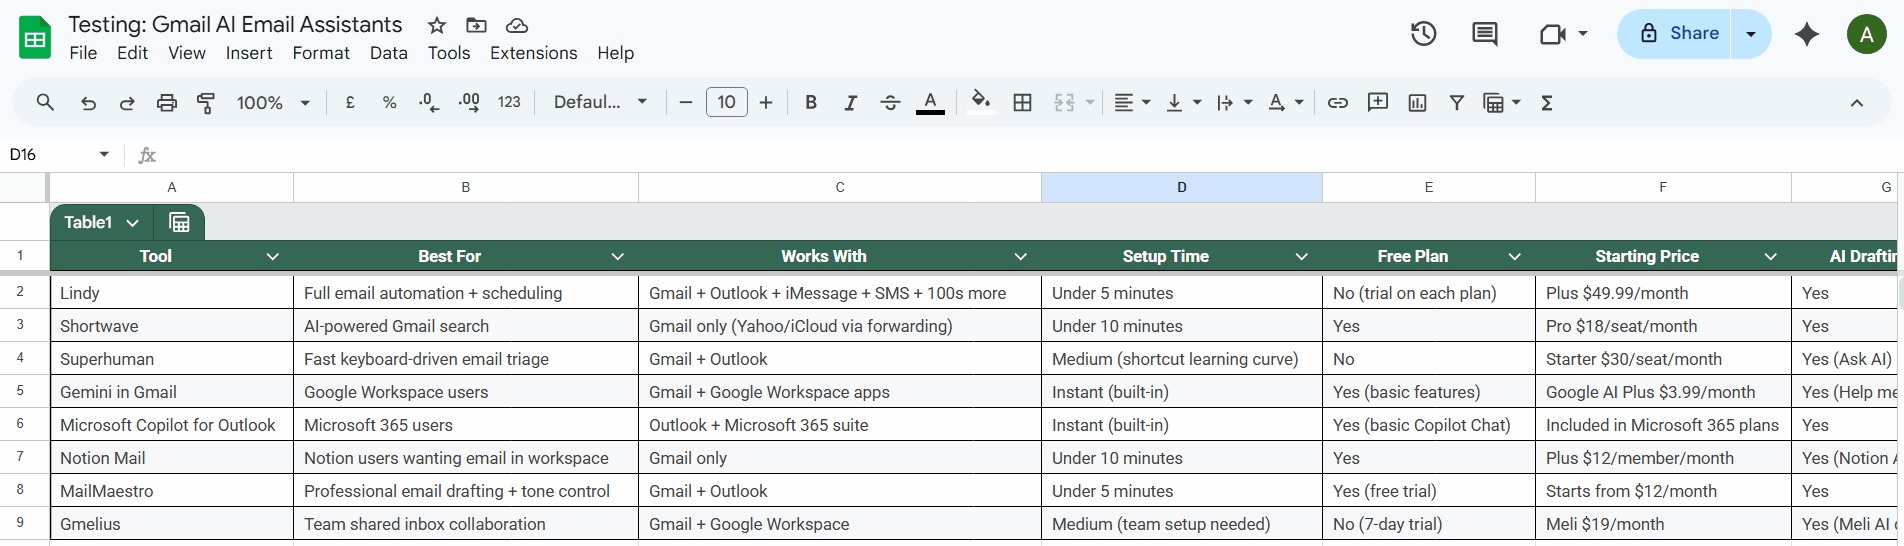
Task: Open the Google Sheets home icon
Action: coord(36,39)
